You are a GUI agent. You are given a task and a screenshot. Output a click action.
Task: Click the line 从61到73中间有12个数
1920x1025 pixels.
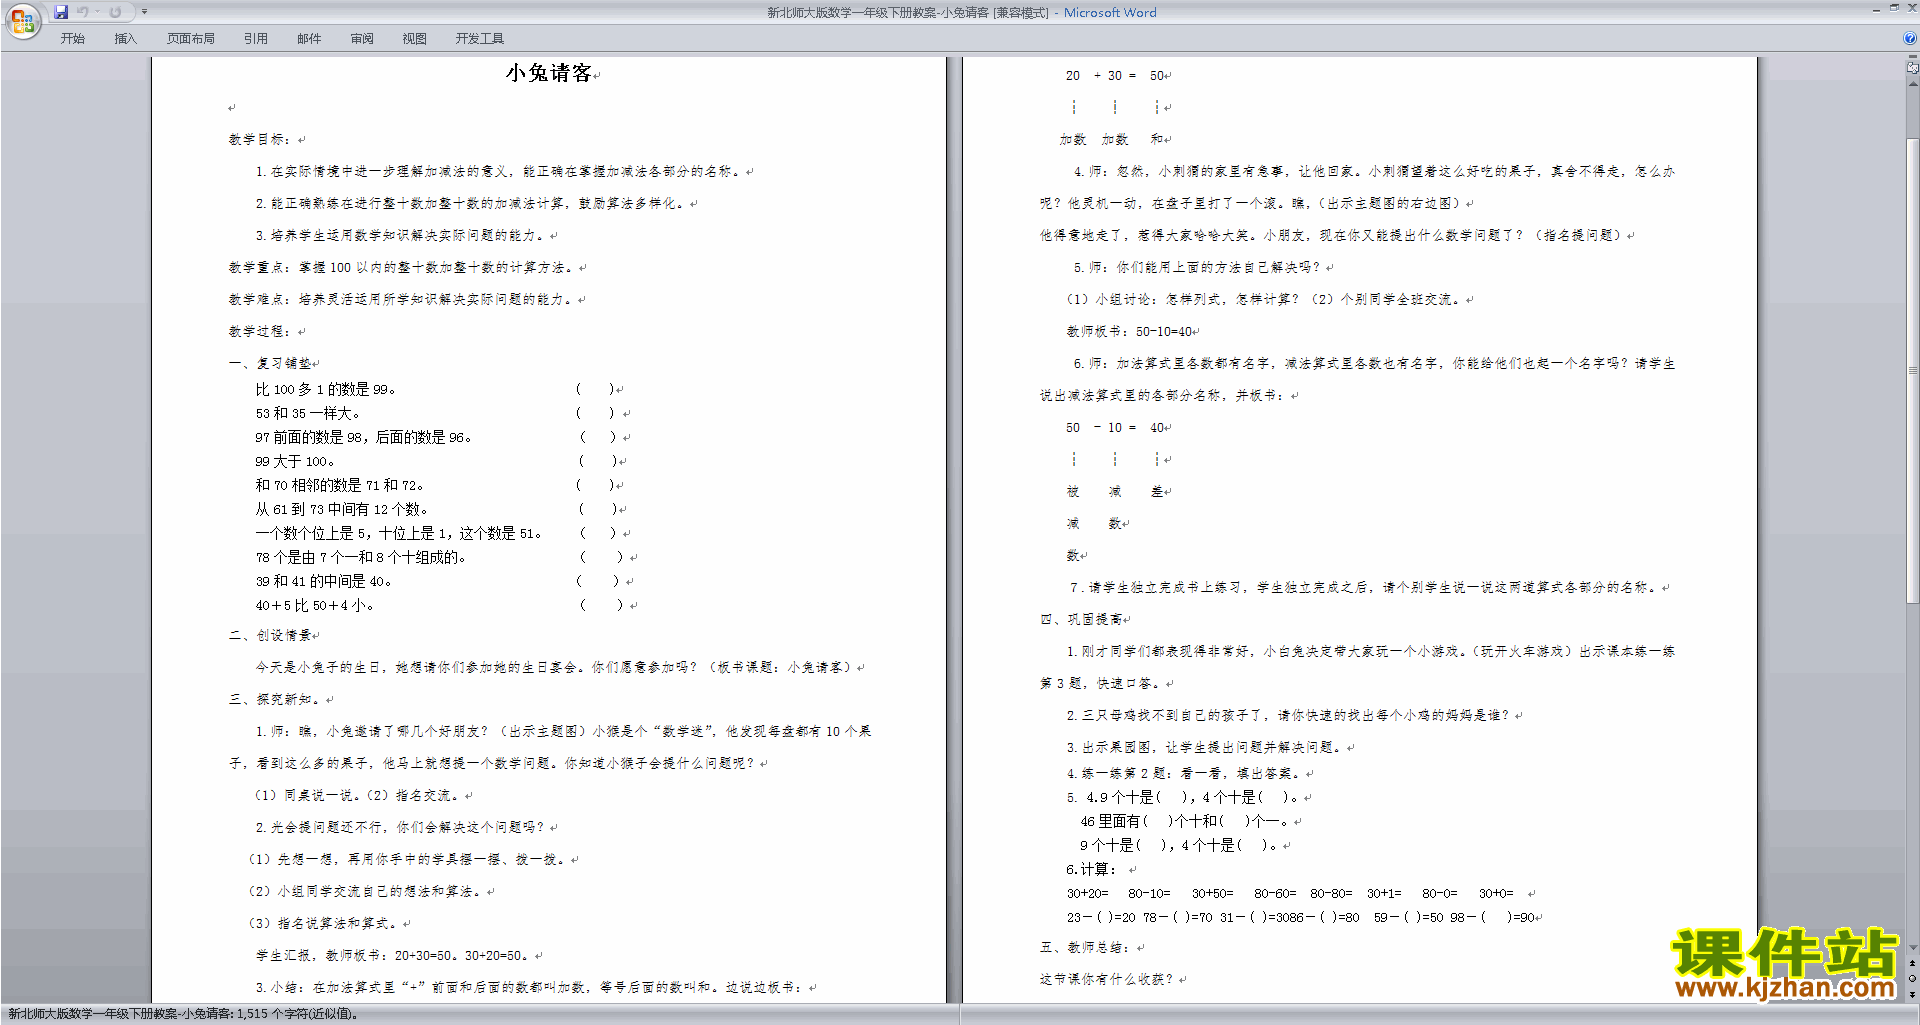click(341, 509)
